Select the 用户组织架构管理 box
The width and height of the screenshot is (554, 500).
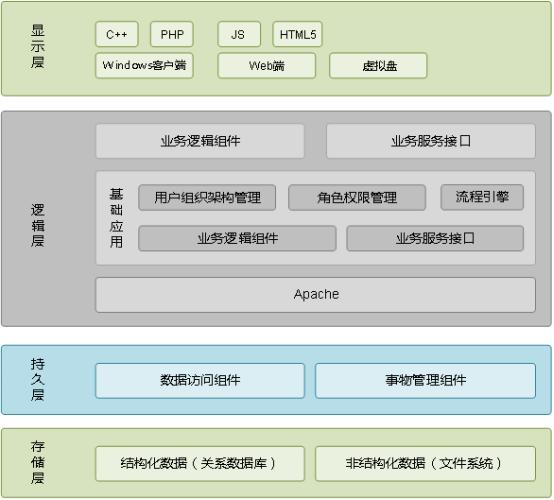pos(207,197)
